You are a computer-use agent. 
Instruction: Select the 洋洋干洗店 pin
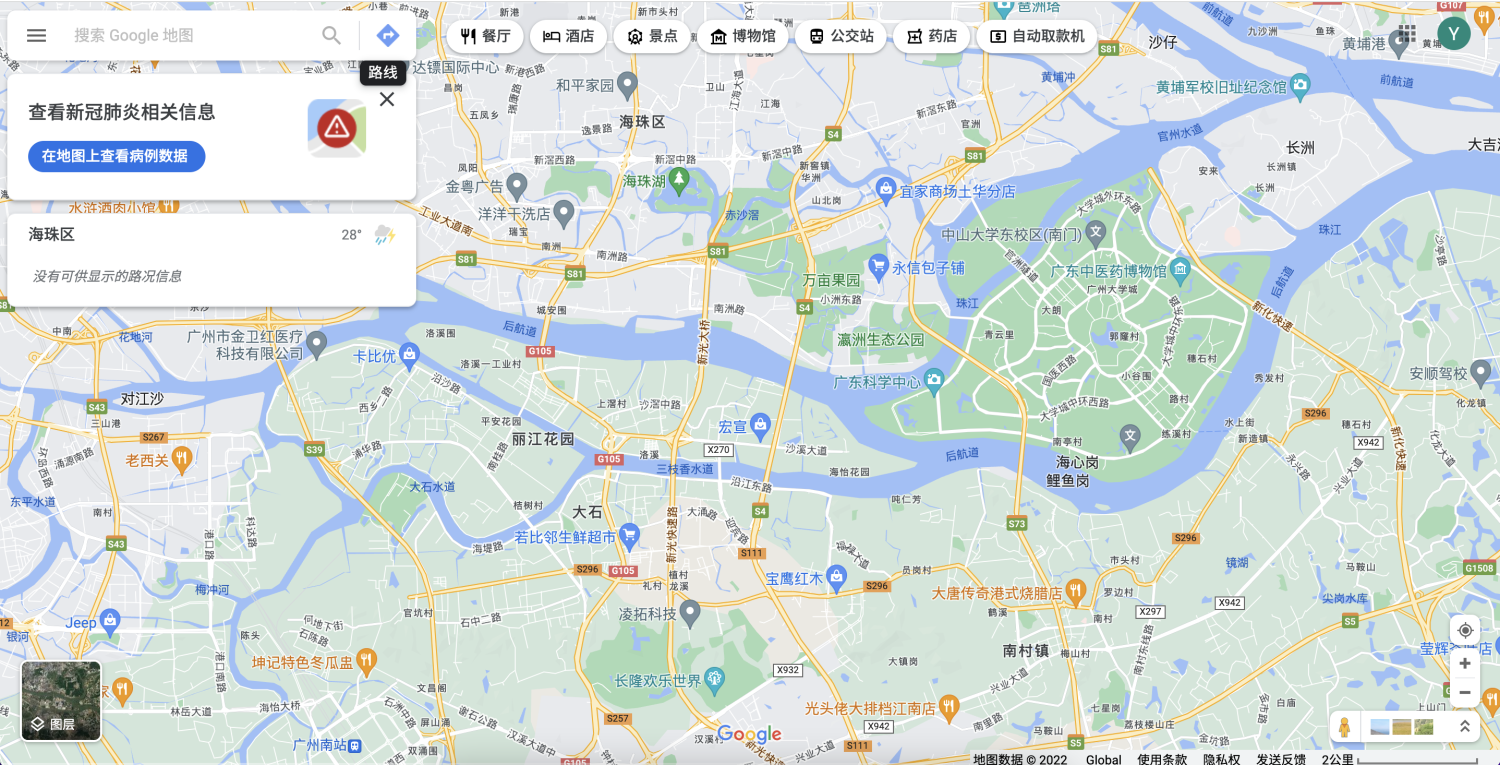click(564, 211)
